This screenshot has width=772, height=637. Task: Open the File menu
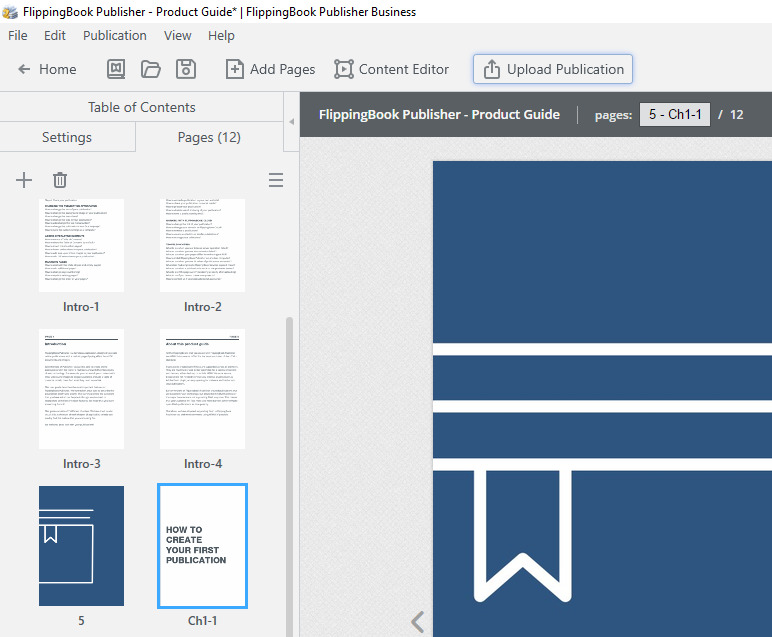18,35
